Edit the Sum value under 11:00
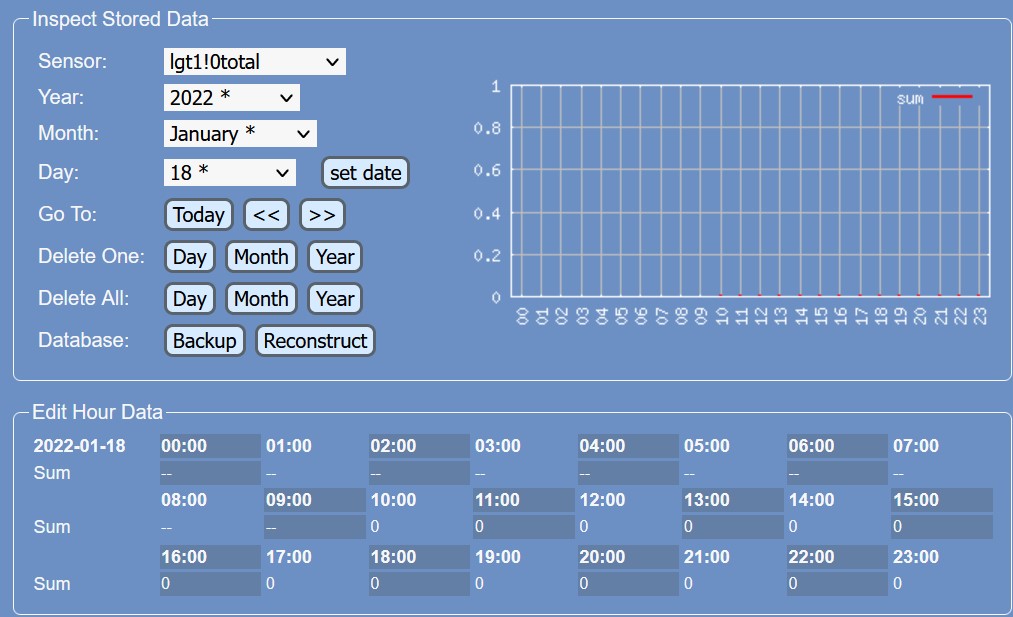 [x=524, y=527]
